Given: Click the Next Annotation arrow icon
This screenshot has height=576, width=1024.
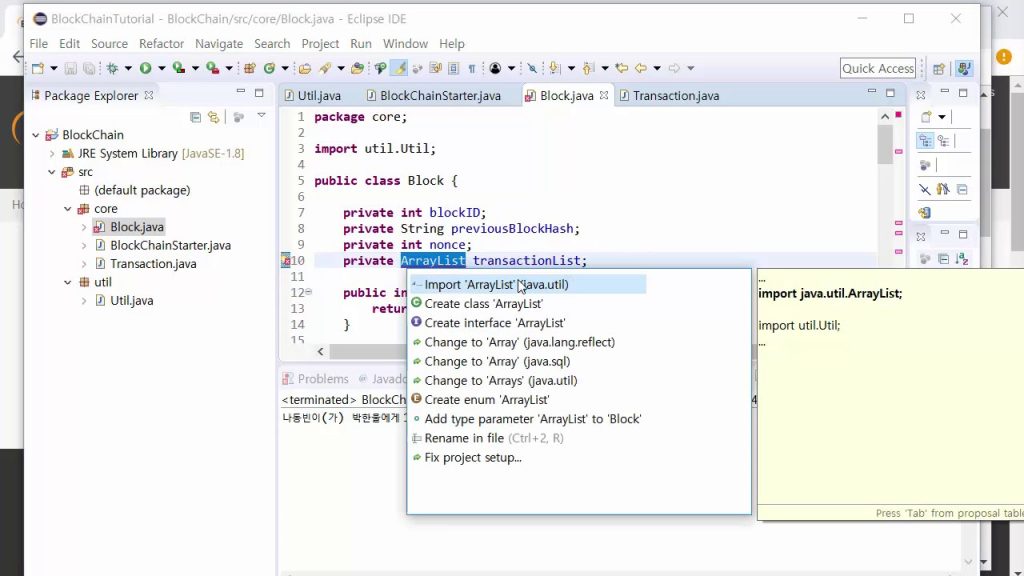Looking at the screenshot, I should (554, 68).
